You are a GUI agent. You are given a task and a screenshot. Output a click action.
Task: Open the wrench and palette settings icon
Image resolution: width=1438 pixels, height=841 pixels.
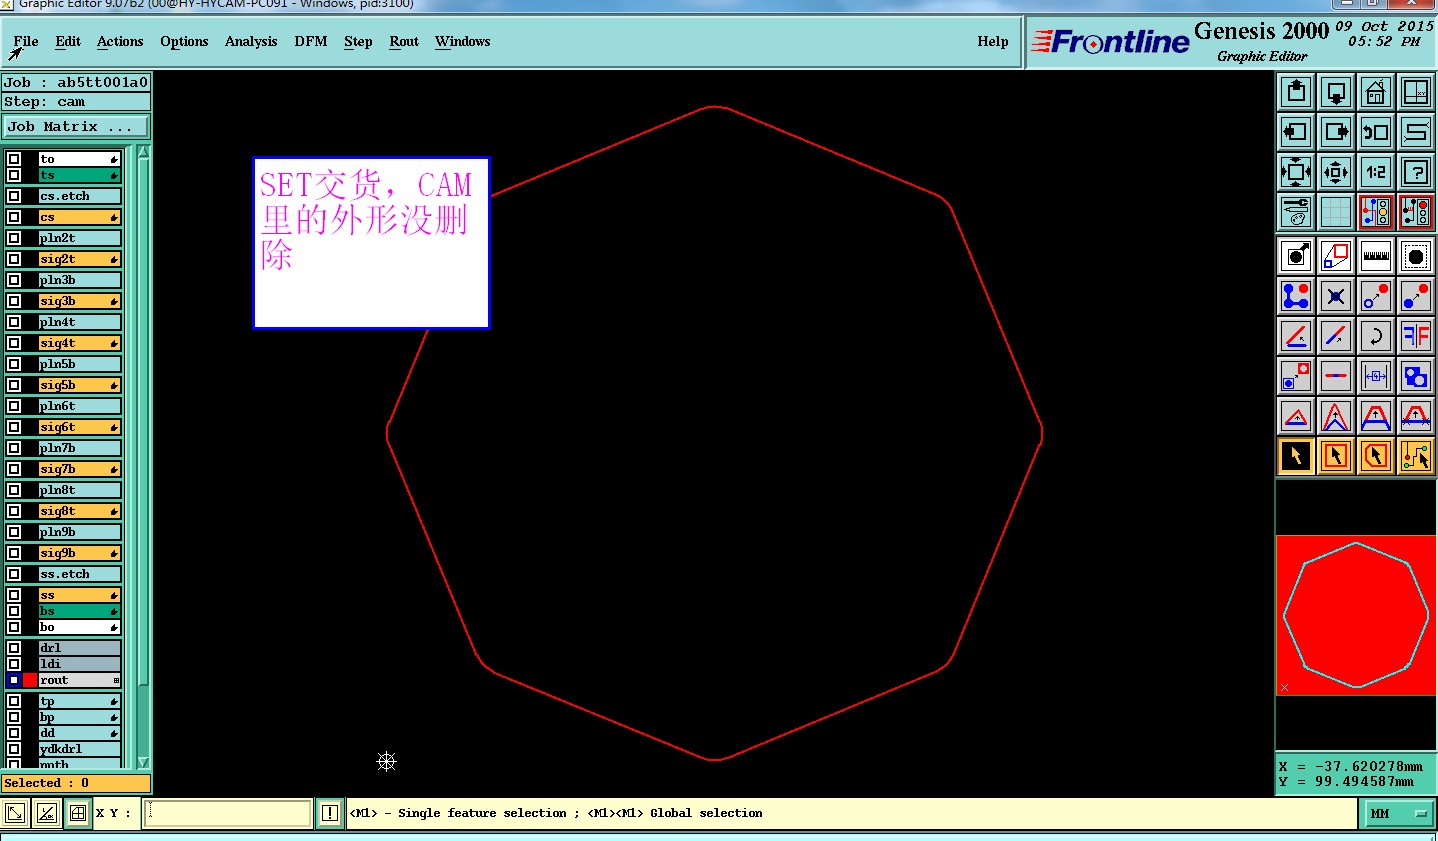pyautogui.click(x=1296, y=212)
